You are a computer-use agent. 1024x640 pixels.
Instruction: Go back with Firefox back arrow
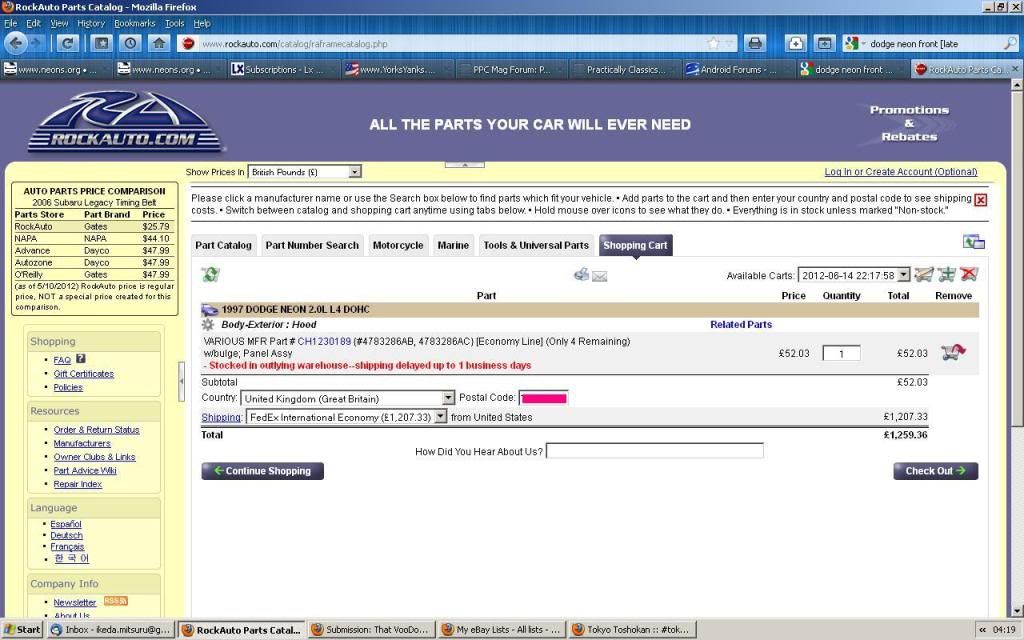(16, 44)
